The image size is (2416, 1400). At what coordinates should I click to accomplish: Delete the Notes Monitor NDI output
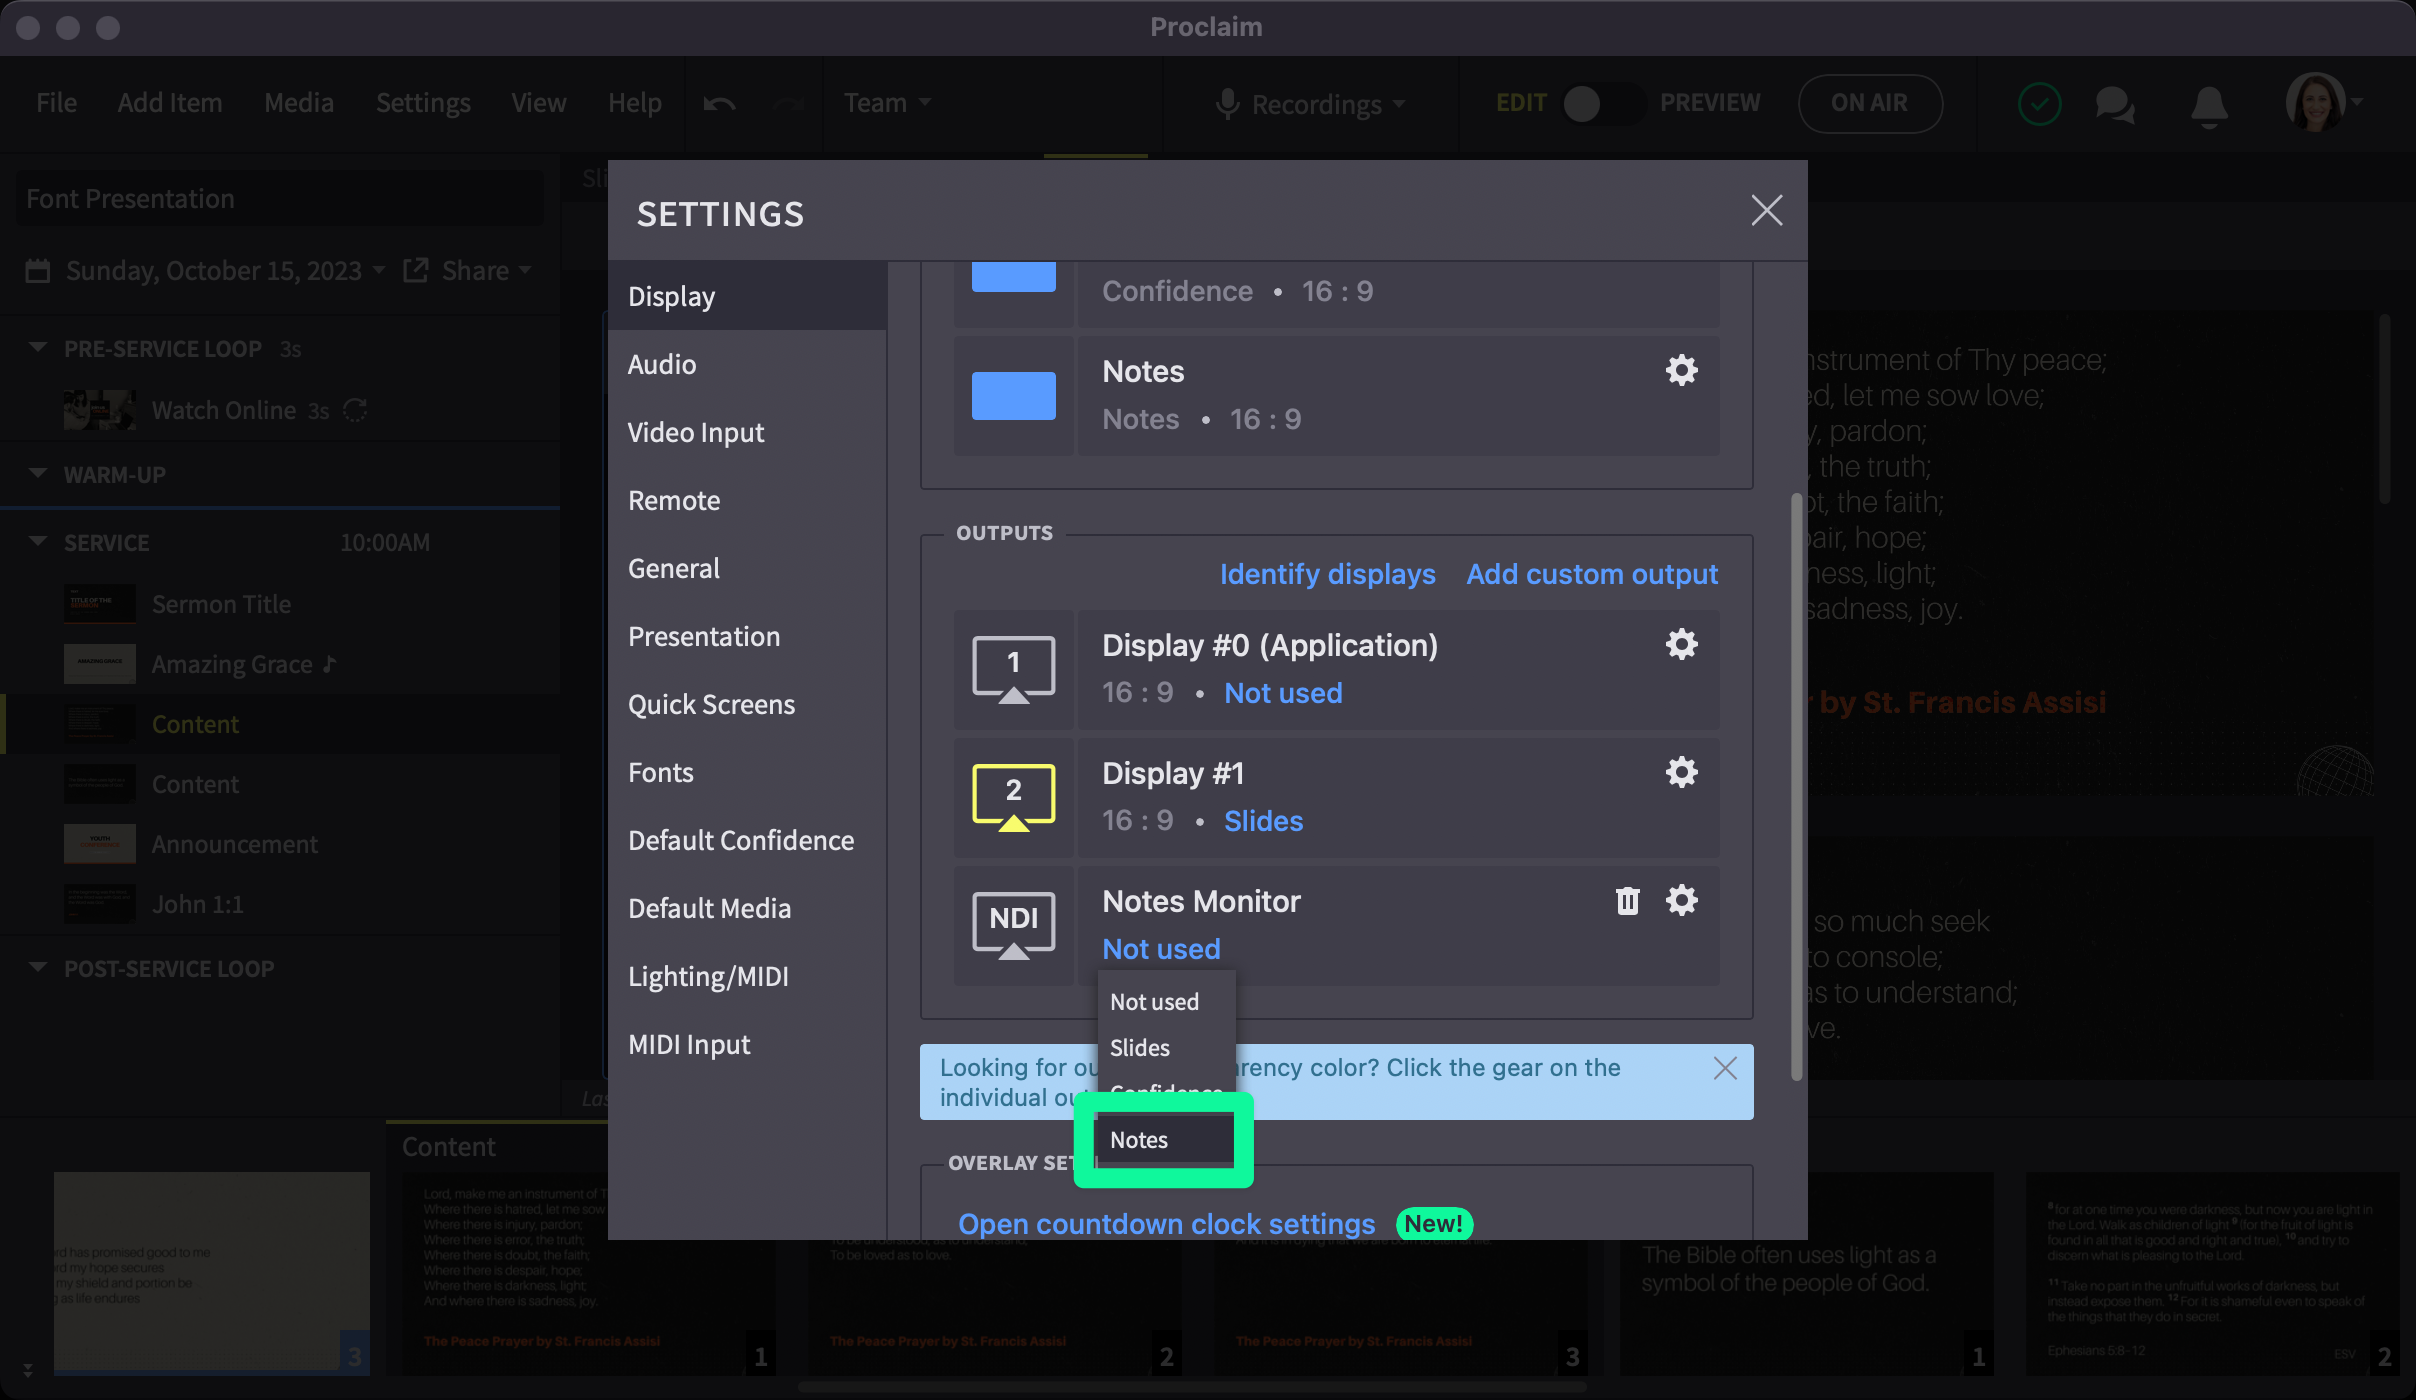pos(1627,901)
